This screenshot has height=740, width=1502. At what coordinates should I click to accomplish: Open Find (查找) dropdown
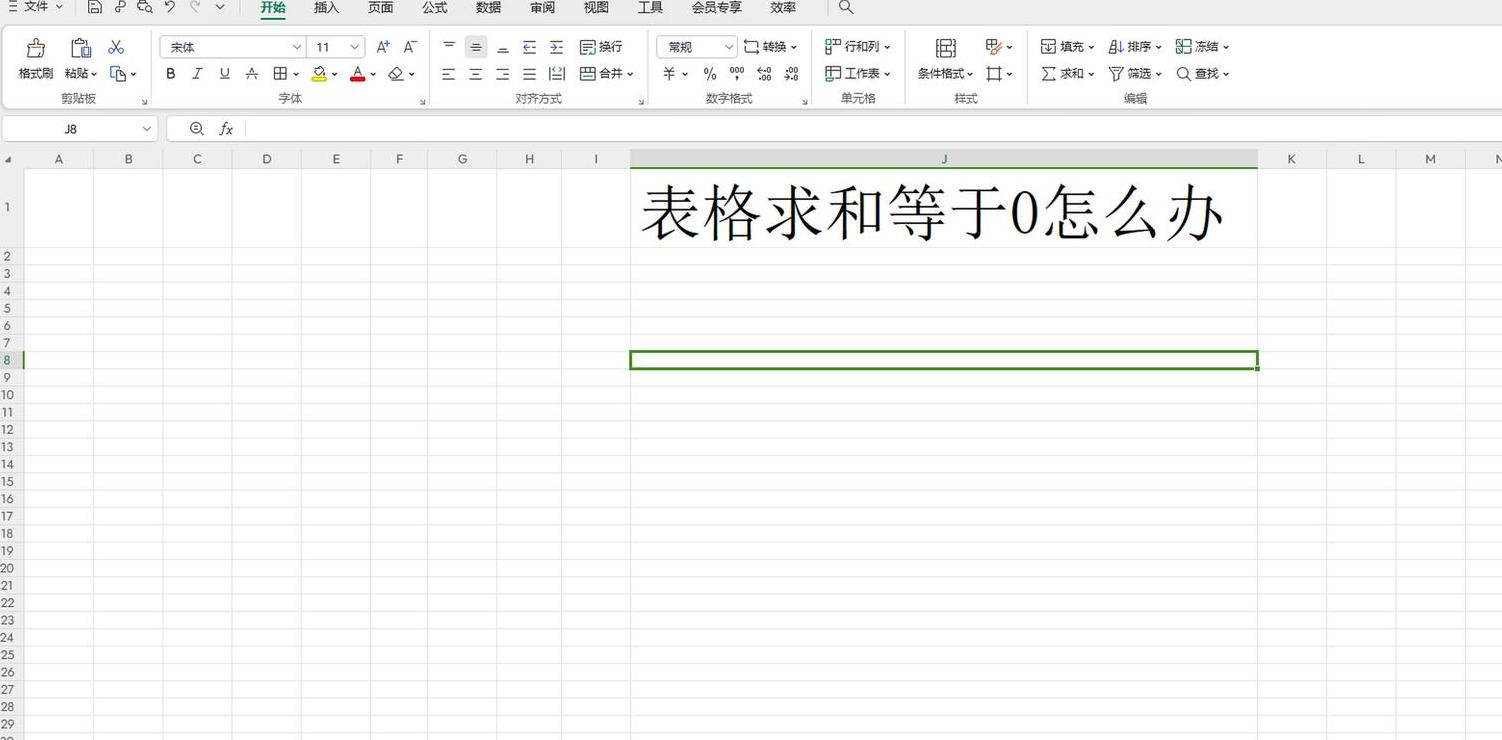coord(1202,74)
